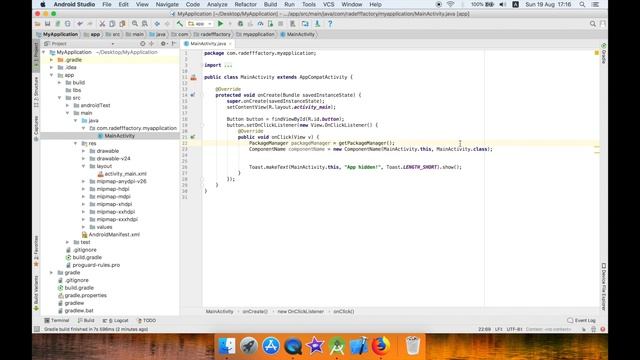Click the Make Project hammer icon
The width and height of the screenshot is (640, 360).
[180, 24]
